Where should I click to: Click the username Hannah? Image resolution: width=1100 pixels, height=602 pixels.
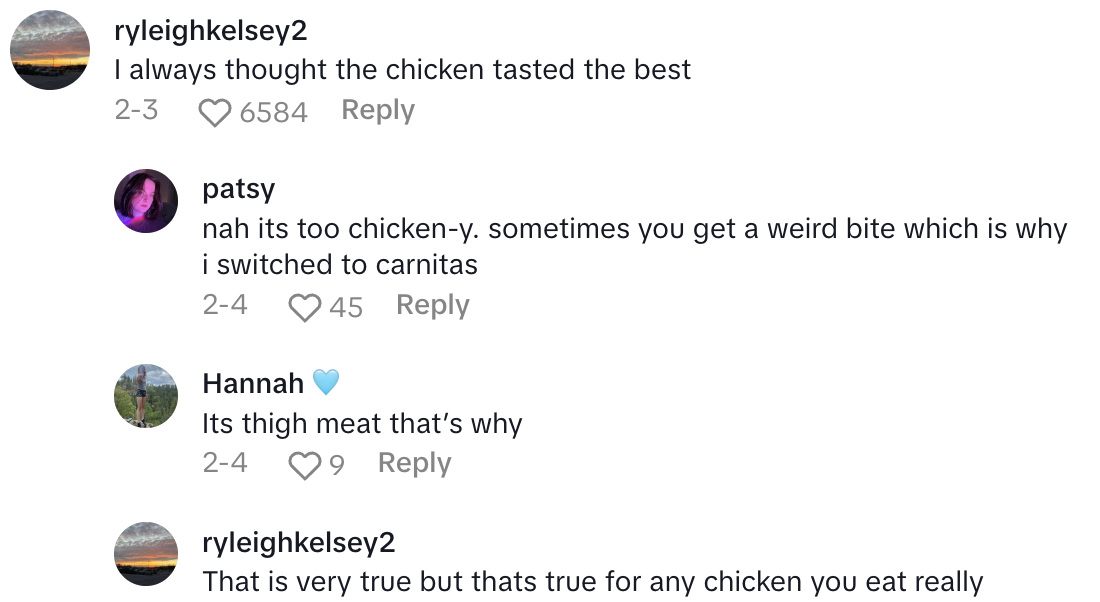click(253, 382)
